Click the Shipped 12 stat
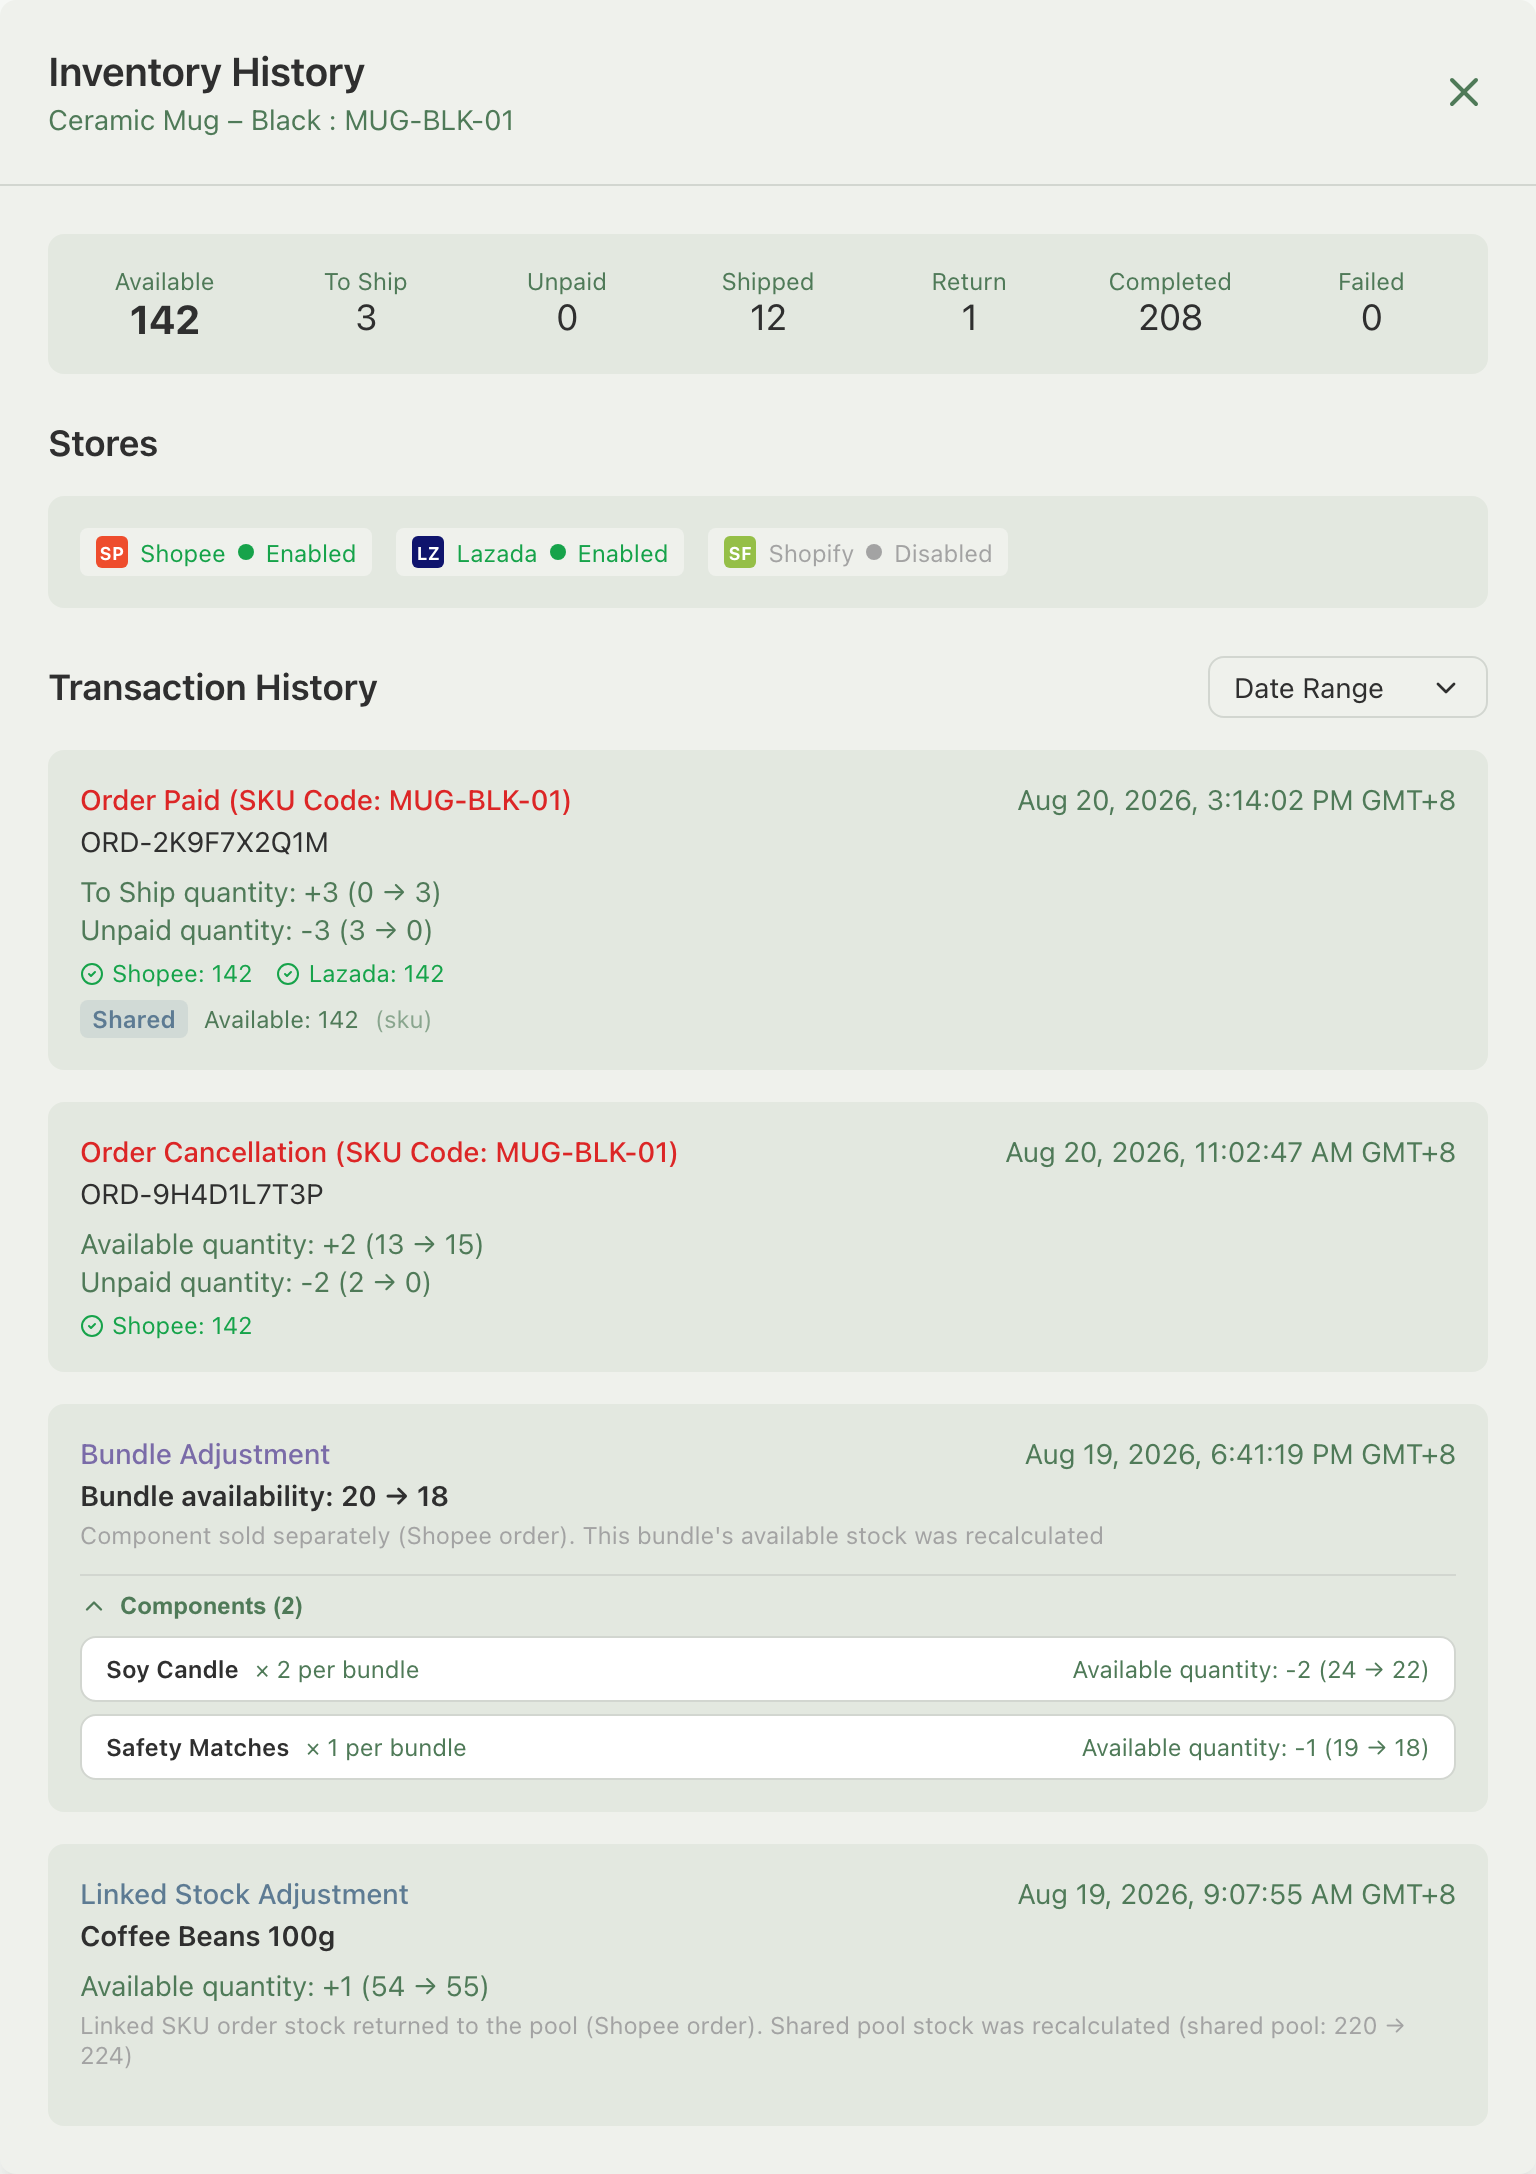The height and width of the screenshot is (2174, 1536). (768, 304)
